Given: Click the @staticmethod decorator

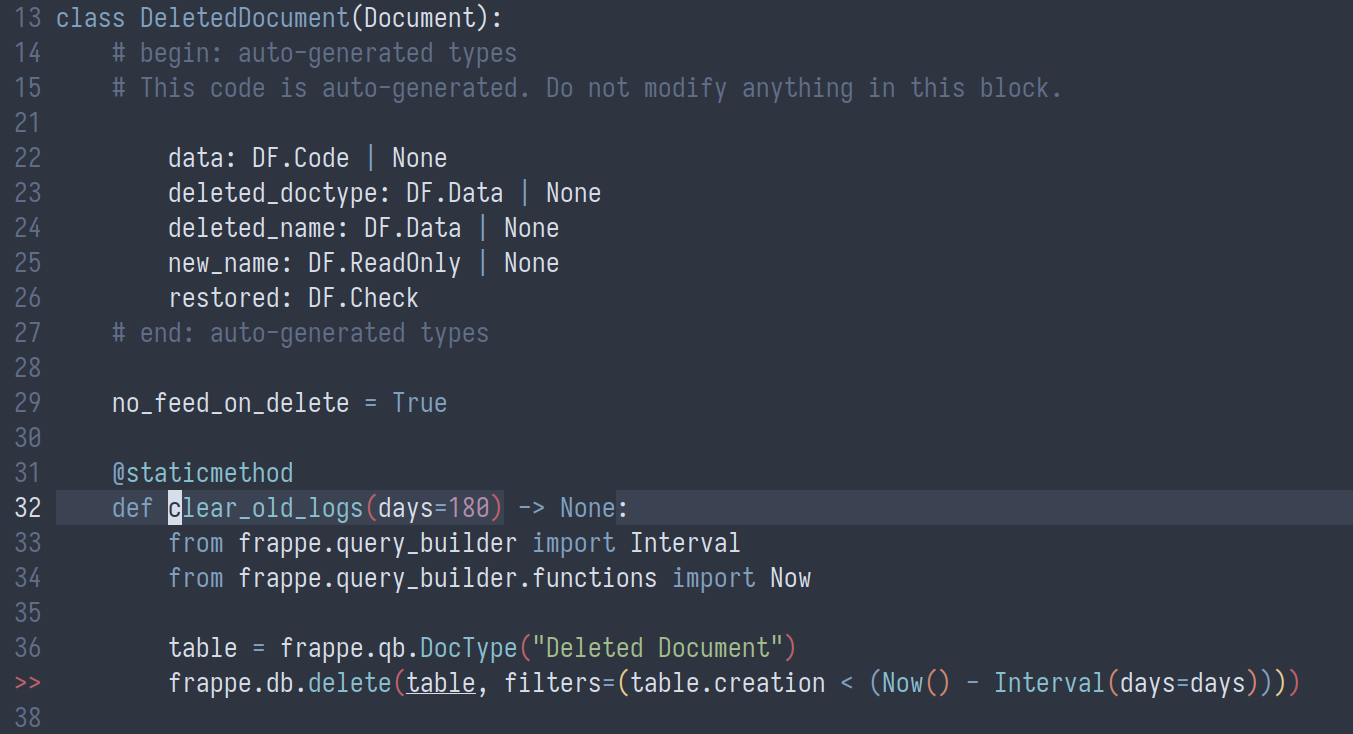Looking at the screenshot, I should pyautogui.click(x=203, y=473).
